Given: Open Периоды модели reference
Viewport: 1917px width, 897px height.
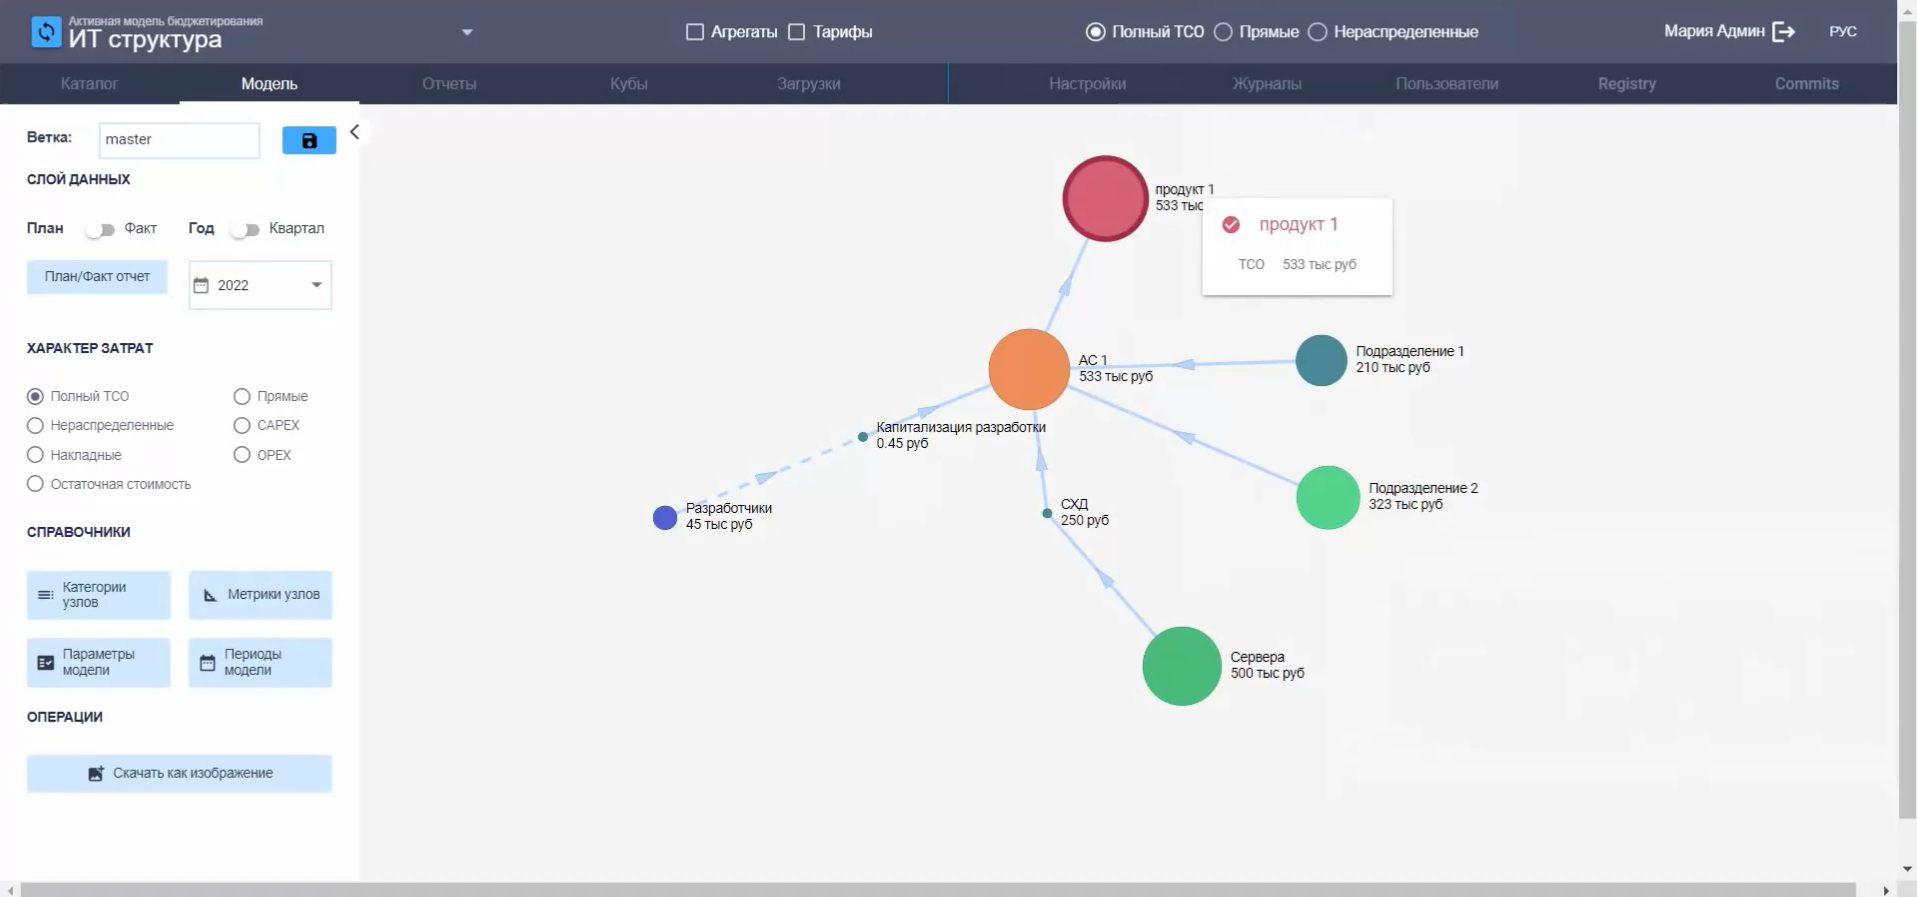Looking at the screenshot, I should 260,662.
